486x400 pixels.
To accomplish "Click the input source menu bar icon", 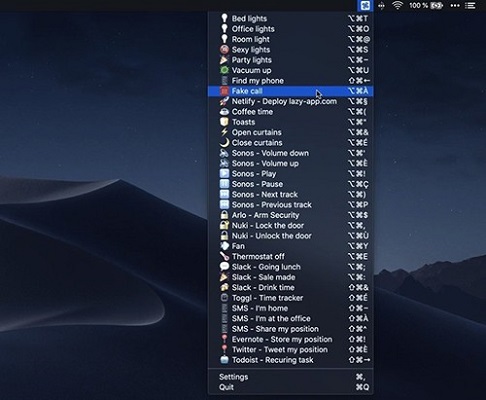I will (381, 6).
